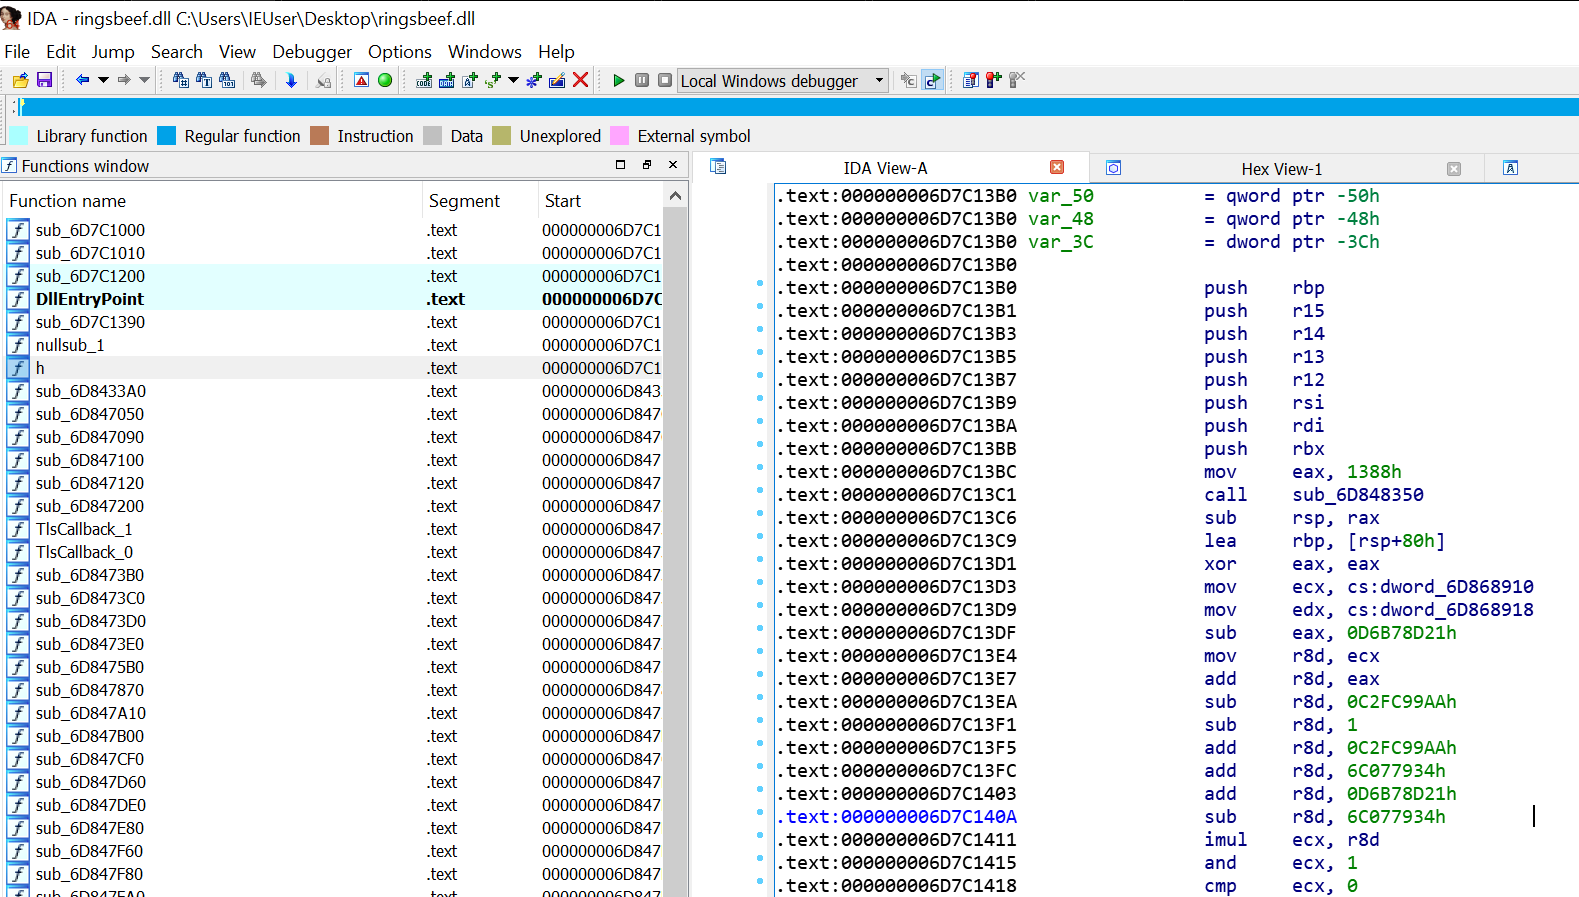Click the convert-to-data toolbar icon
This screenshot has width=1579, height=897.
[447, 80]
